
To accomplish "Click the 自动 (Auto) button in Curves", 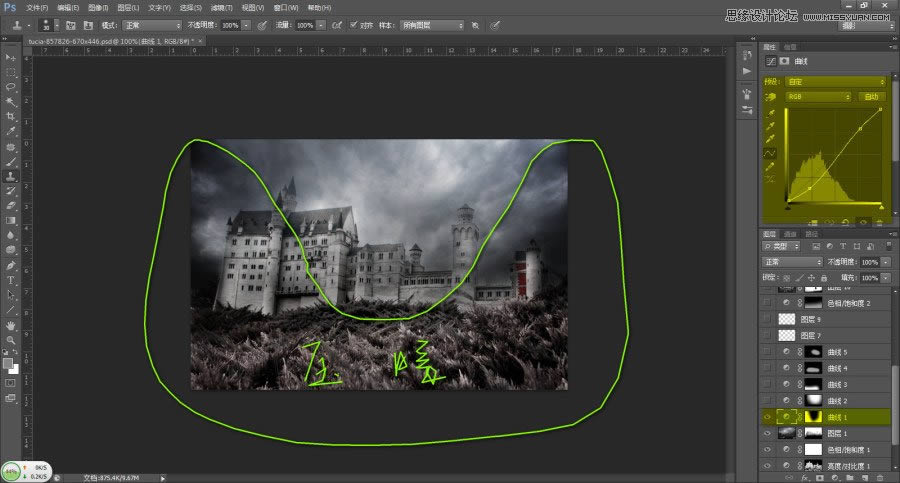I will click(x=872, y=97).
